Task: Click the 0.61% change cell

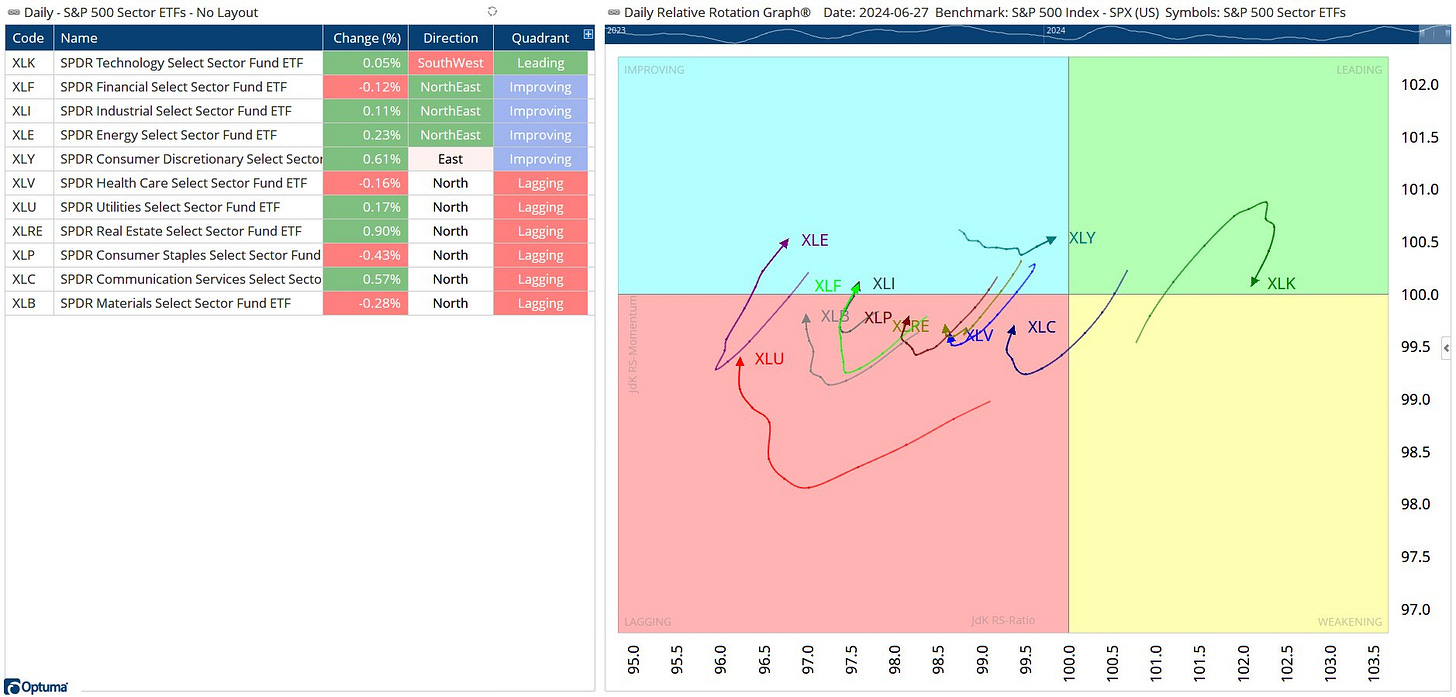Action: point(366,159)
